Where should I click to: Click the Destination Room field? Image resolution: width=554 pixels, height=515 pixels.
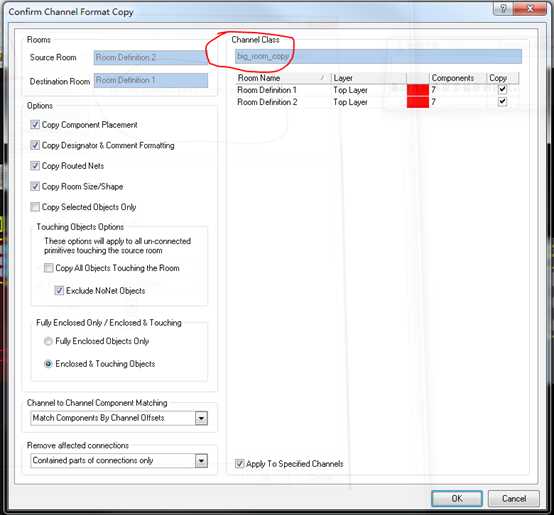151,80
